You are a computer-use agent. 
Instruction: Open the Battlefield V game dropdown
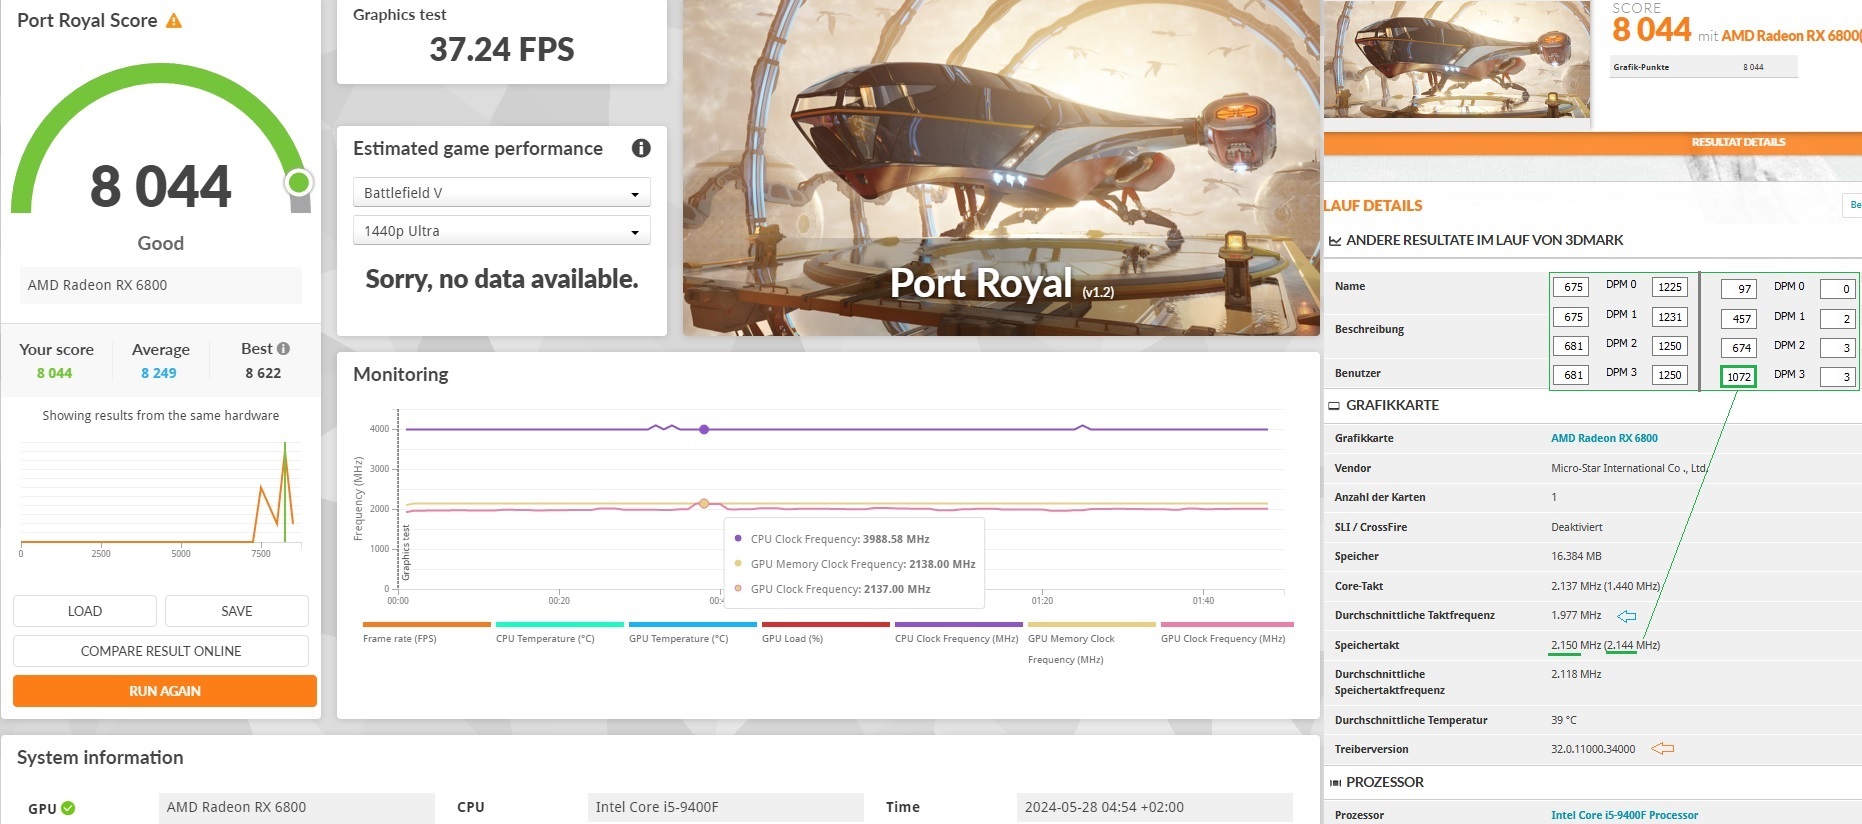502,192
